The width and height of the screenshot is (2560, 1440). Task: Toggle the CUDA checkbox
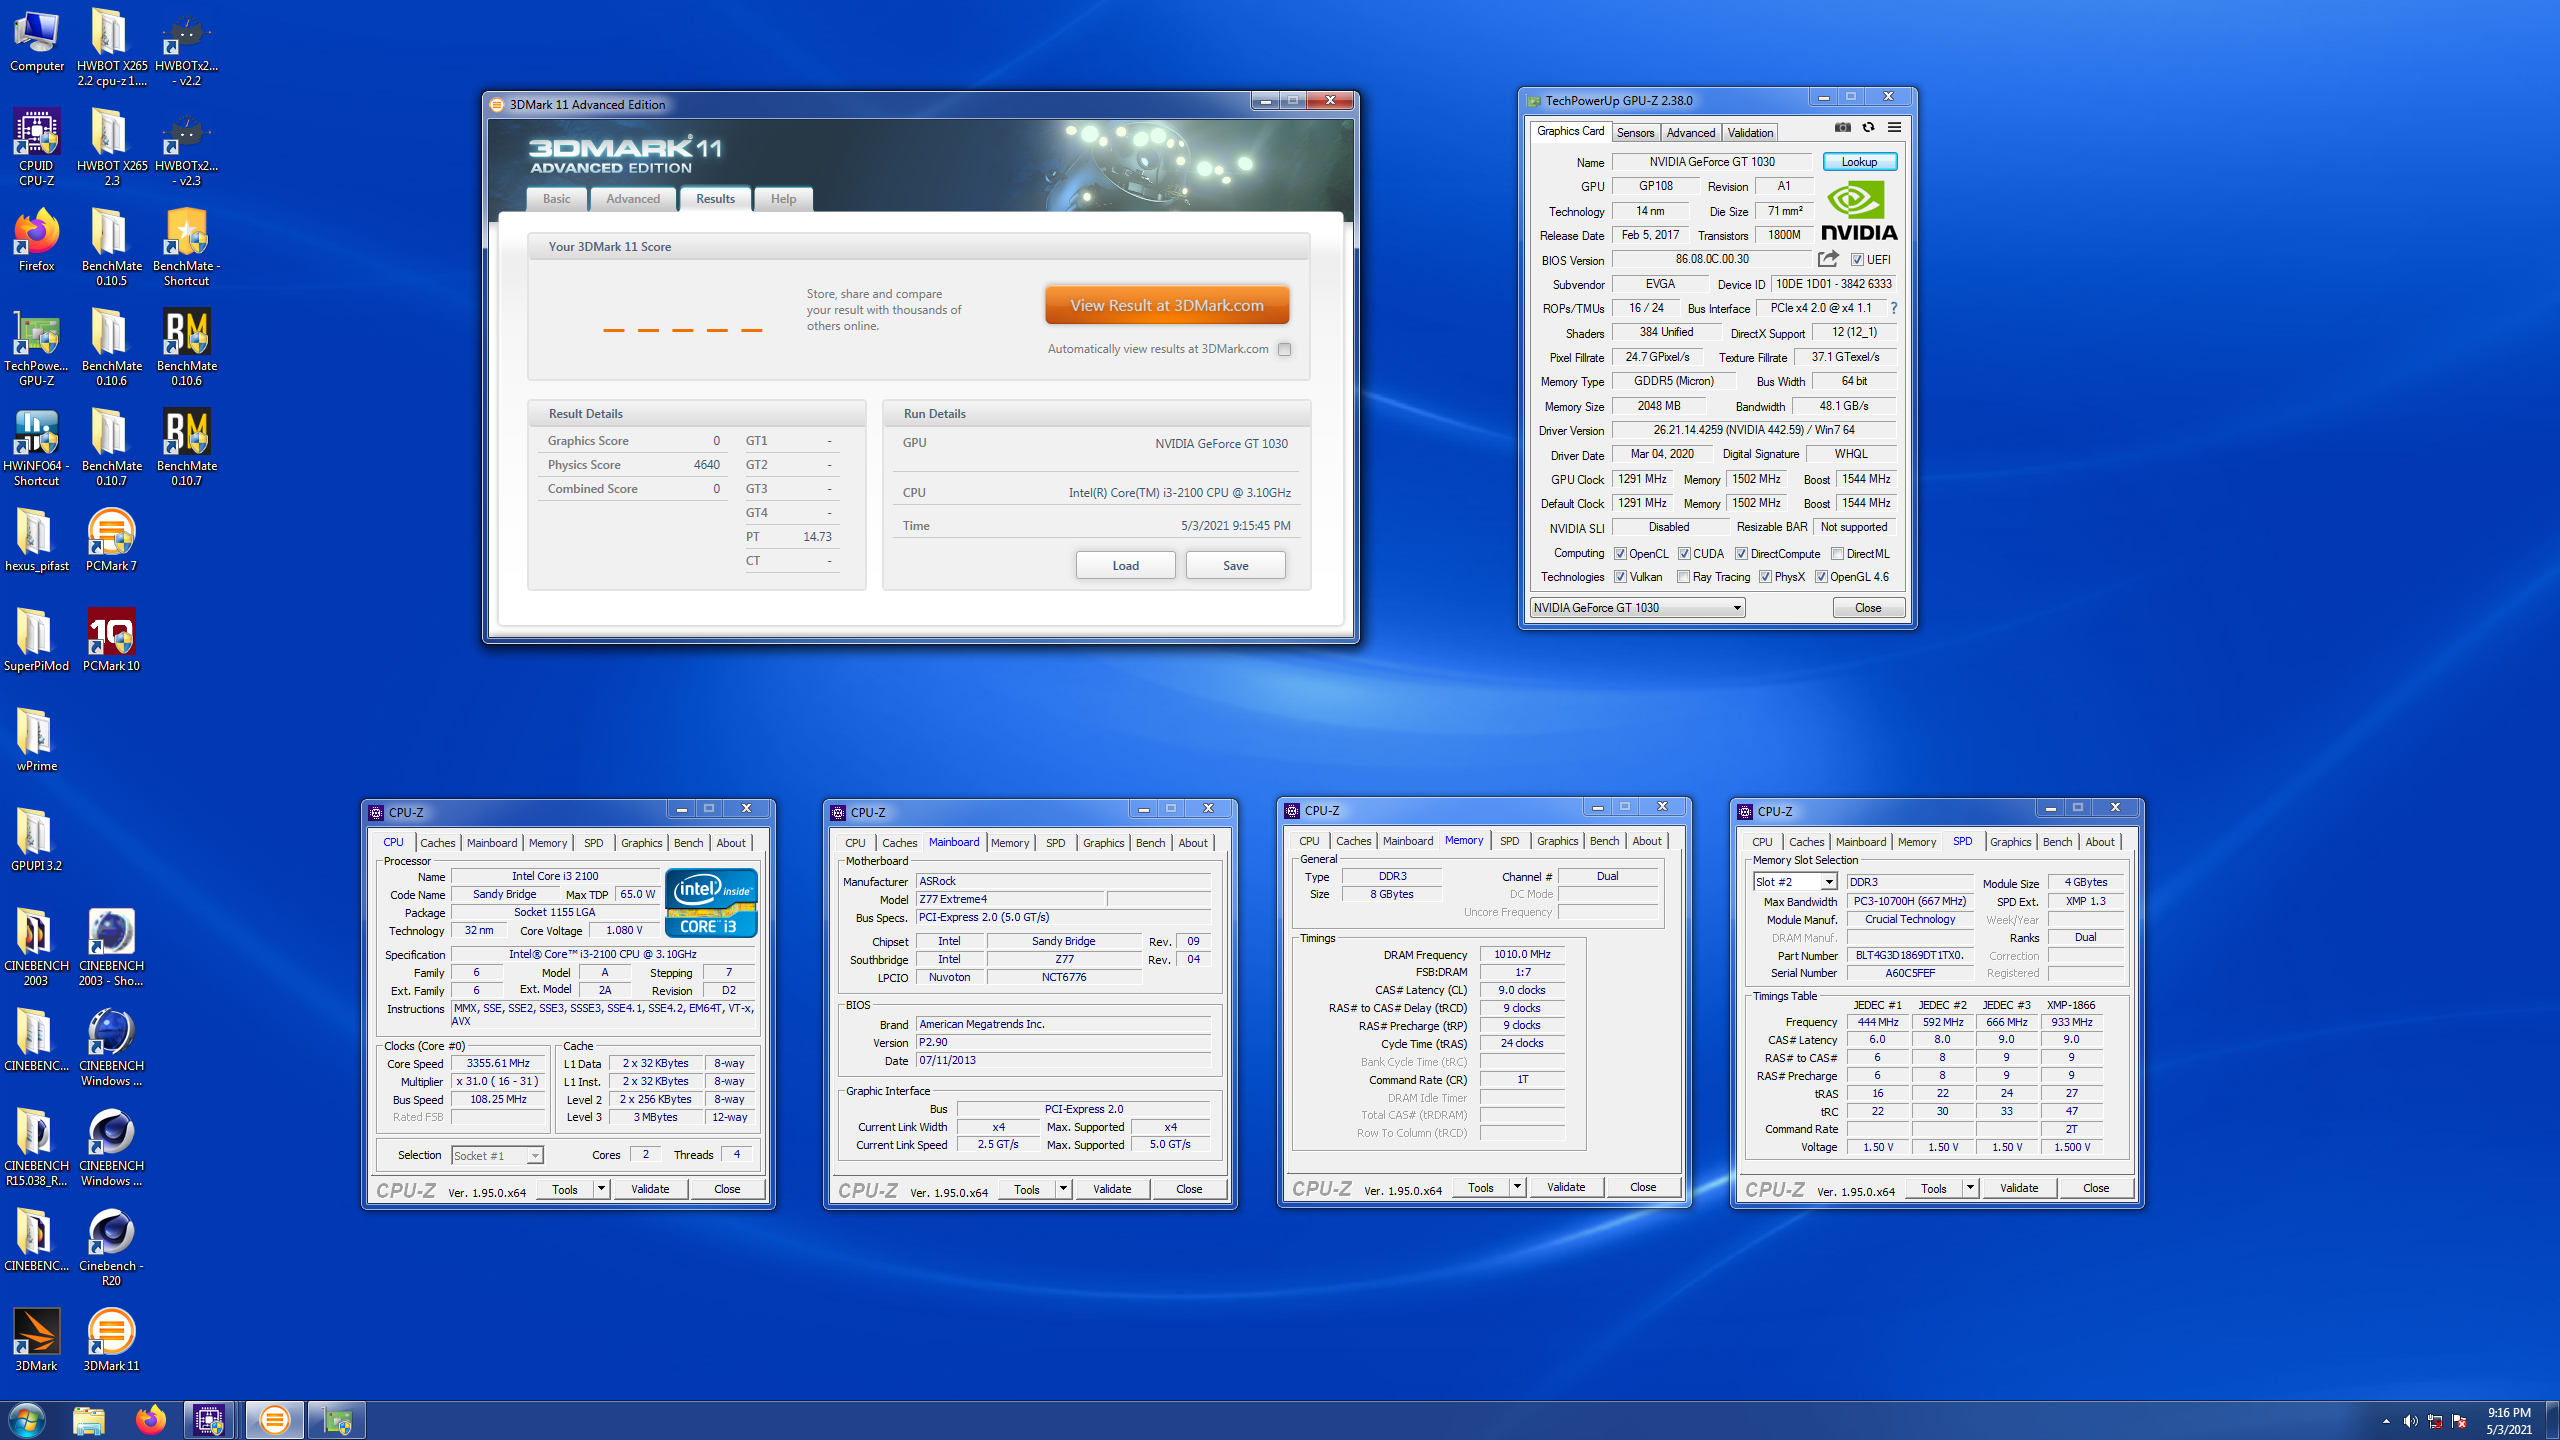tap(1684, 554)
